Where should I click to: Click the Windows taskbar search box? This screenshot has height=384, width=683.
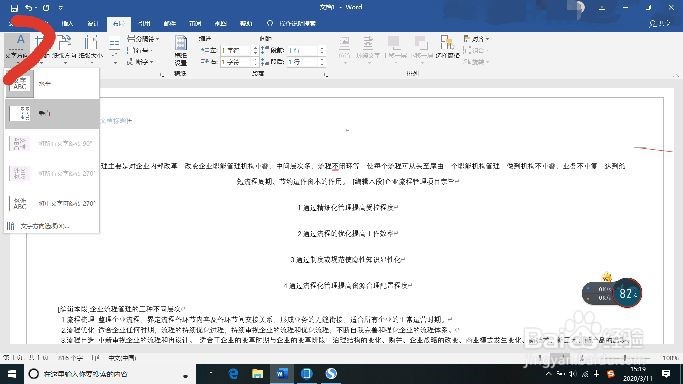[109, 374]
